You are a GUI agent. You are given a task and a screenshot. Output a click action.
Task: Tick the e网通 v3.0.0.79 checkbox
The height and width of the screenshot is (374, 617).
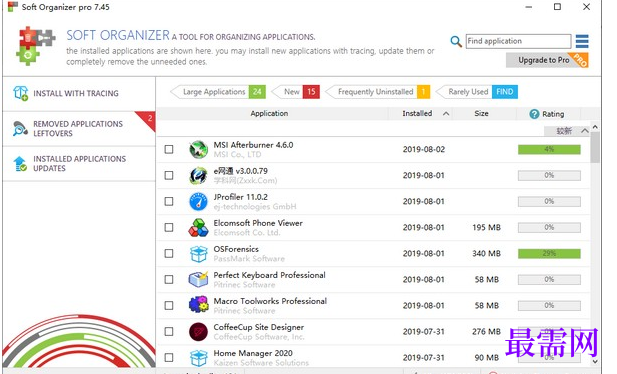tap(169, 175)
